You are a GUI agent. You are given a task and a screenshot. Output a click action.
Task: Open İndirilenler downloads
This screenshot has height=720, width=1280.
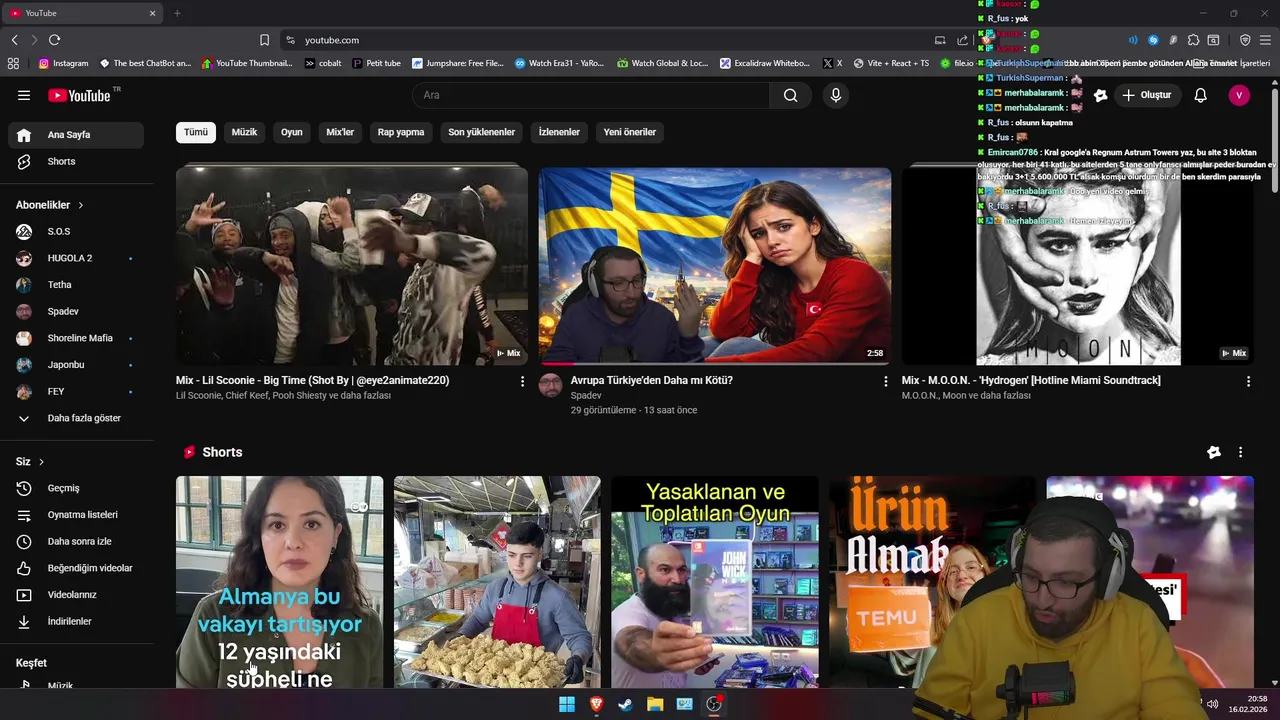point(76,621)
